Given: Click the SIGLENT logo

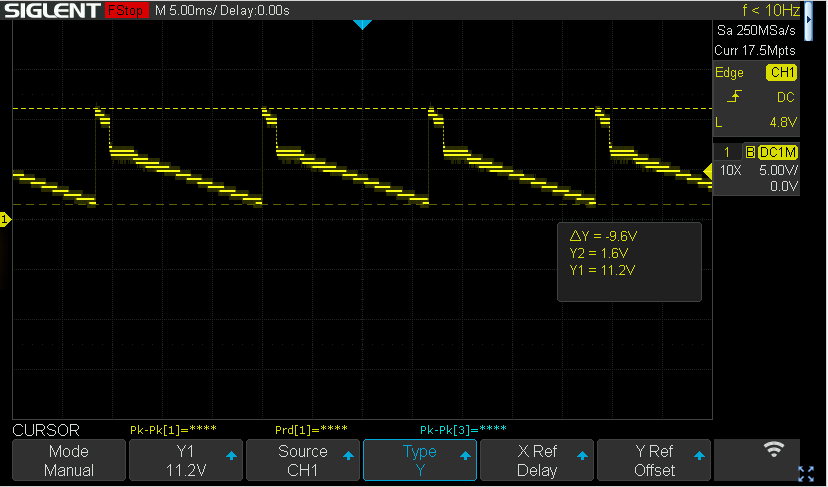Looking at the screenshot, I should pos(52,11).
